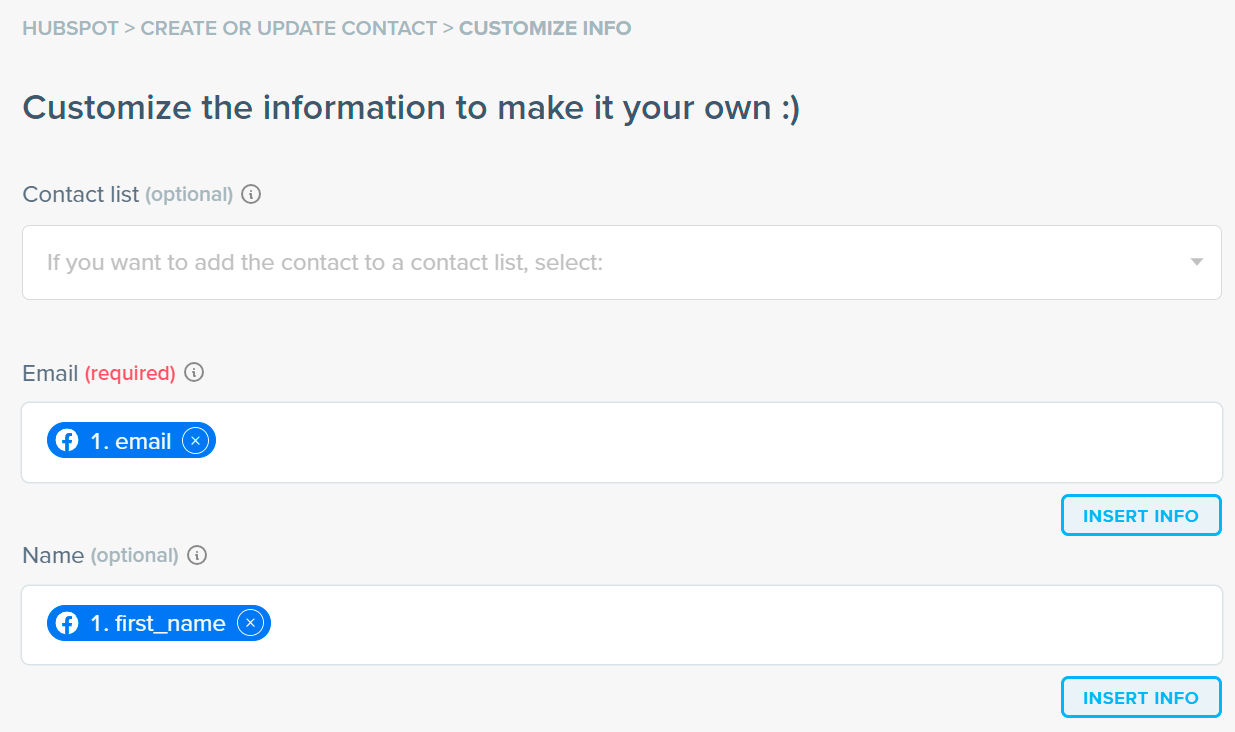Click Facebook icon in the email tag

point(67,441)
